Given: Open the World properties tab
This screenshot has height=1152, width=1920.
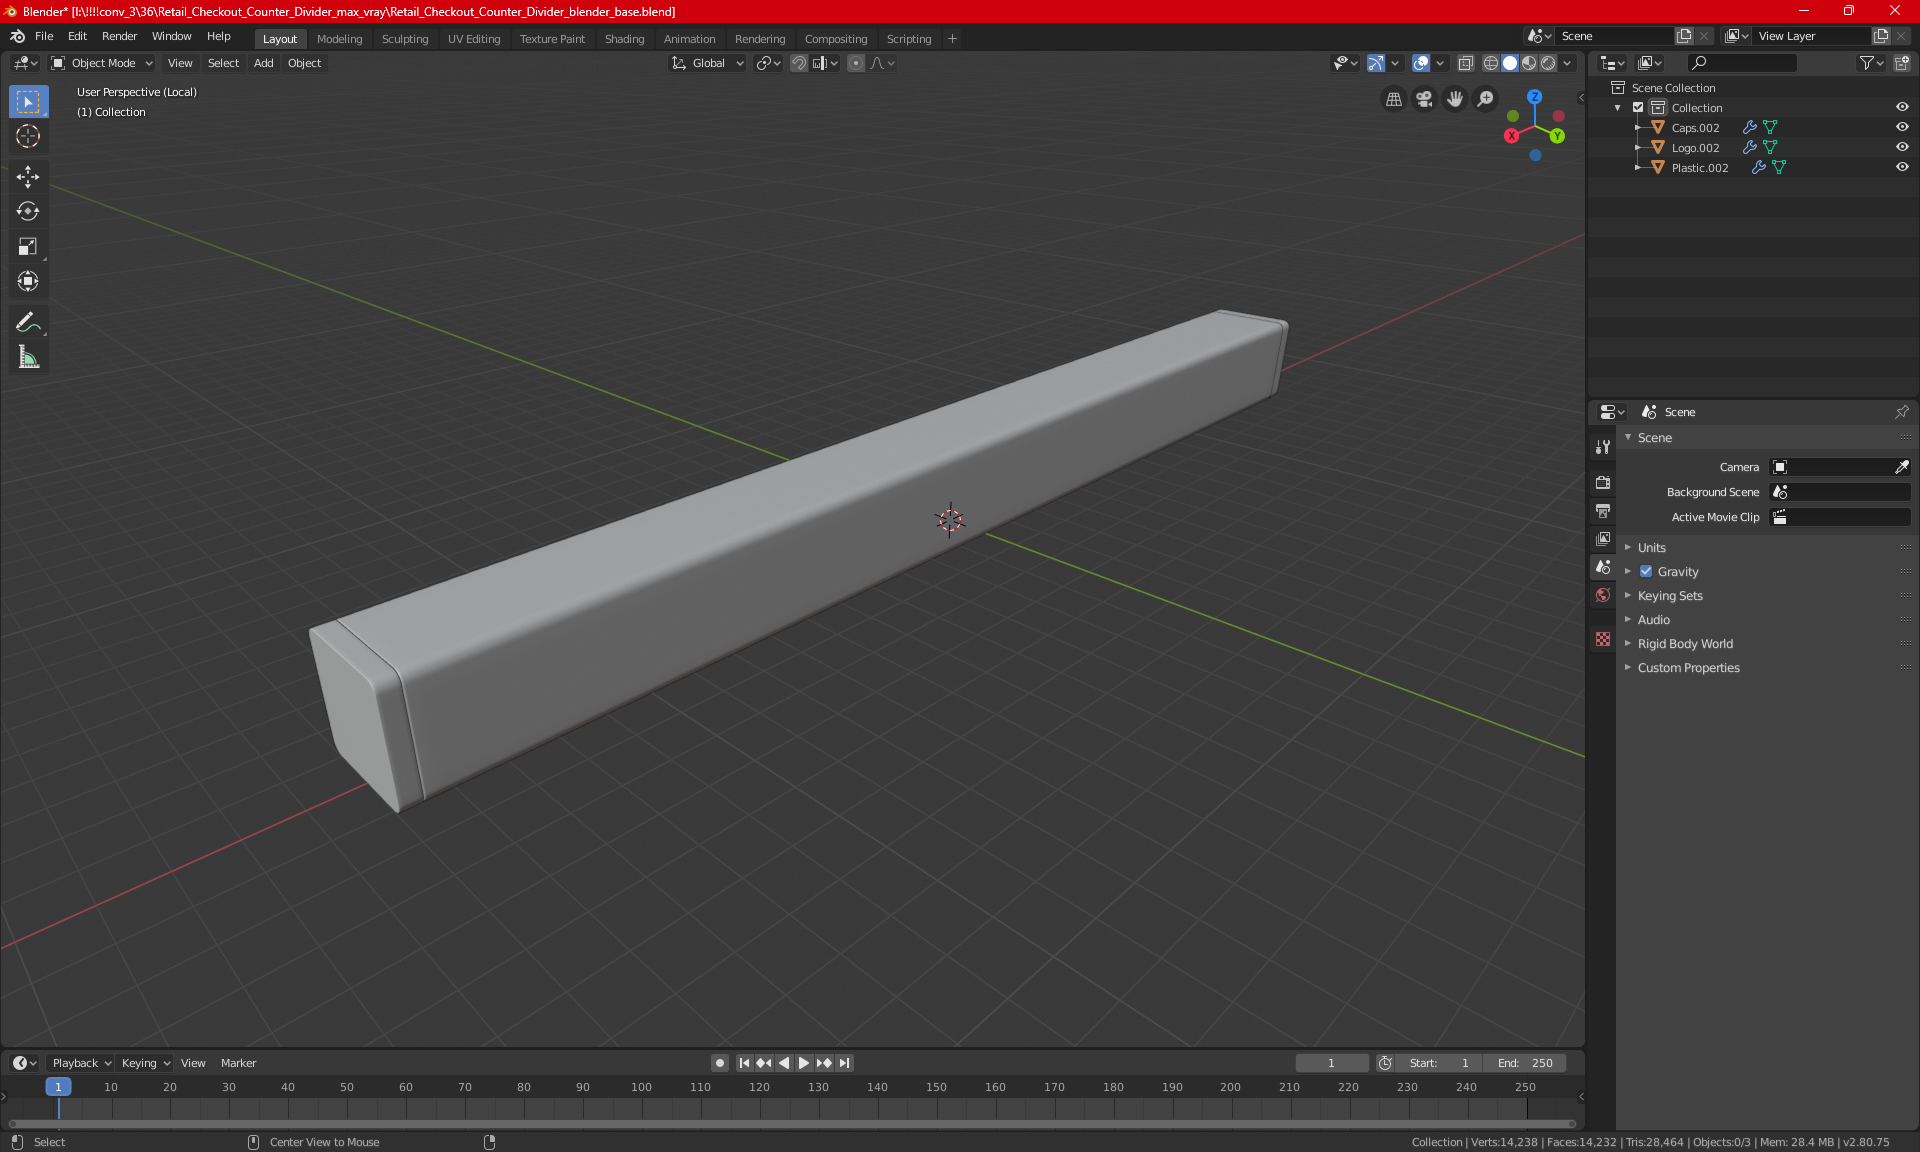Looking at the screenshot, I should click(x=1603, y=595).
